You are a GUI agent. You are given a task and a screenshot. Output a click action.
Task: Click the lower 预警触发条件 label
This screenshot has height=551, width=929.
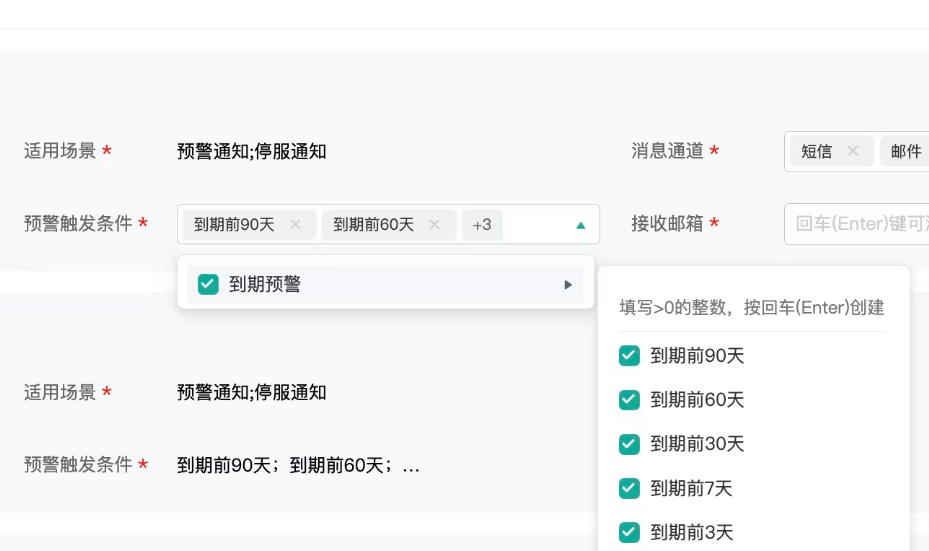click(x=78, y=464)
